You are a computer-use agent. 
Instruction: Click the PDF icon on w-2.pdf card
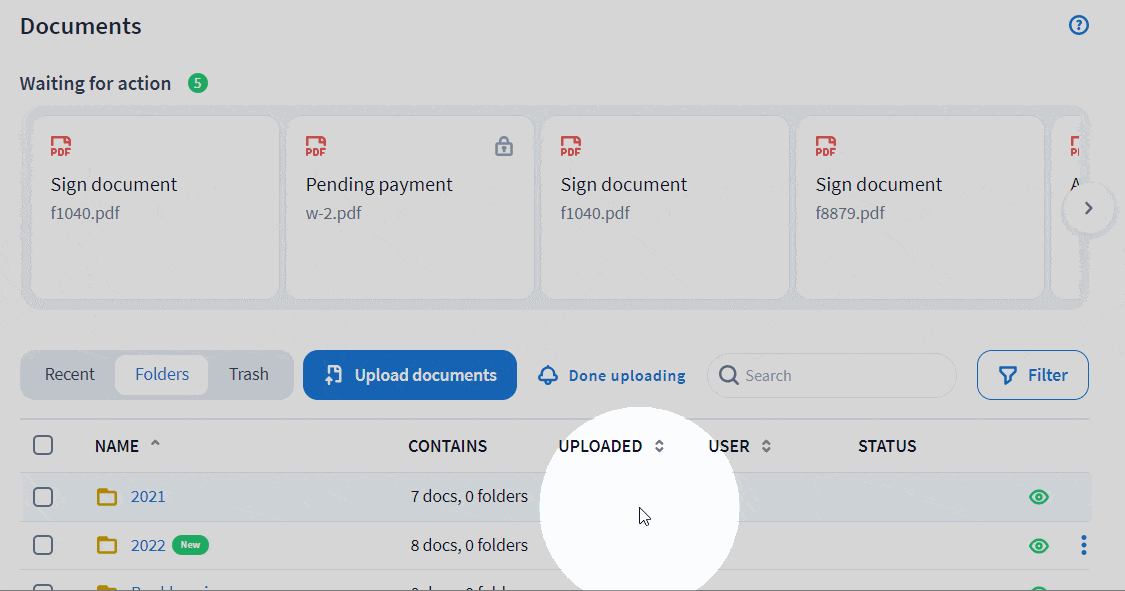316,147
